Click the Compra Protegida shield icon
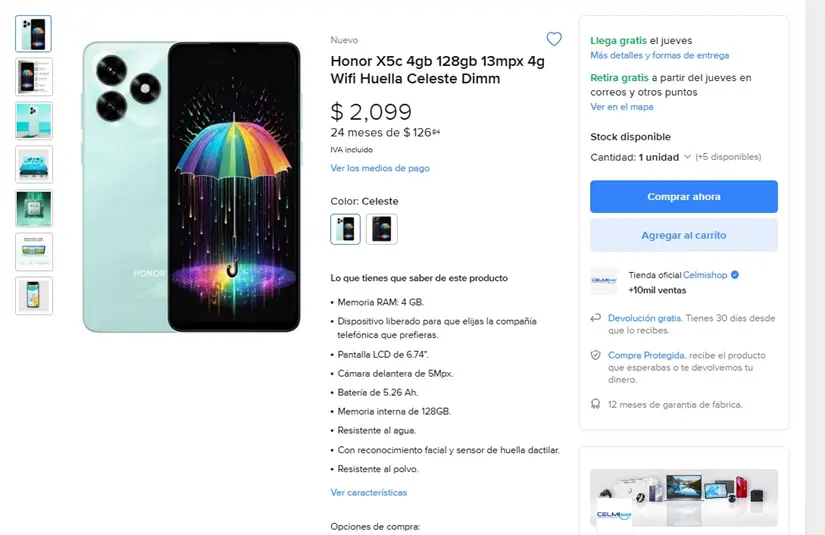 pyautogui.click(x=596, y=355)
